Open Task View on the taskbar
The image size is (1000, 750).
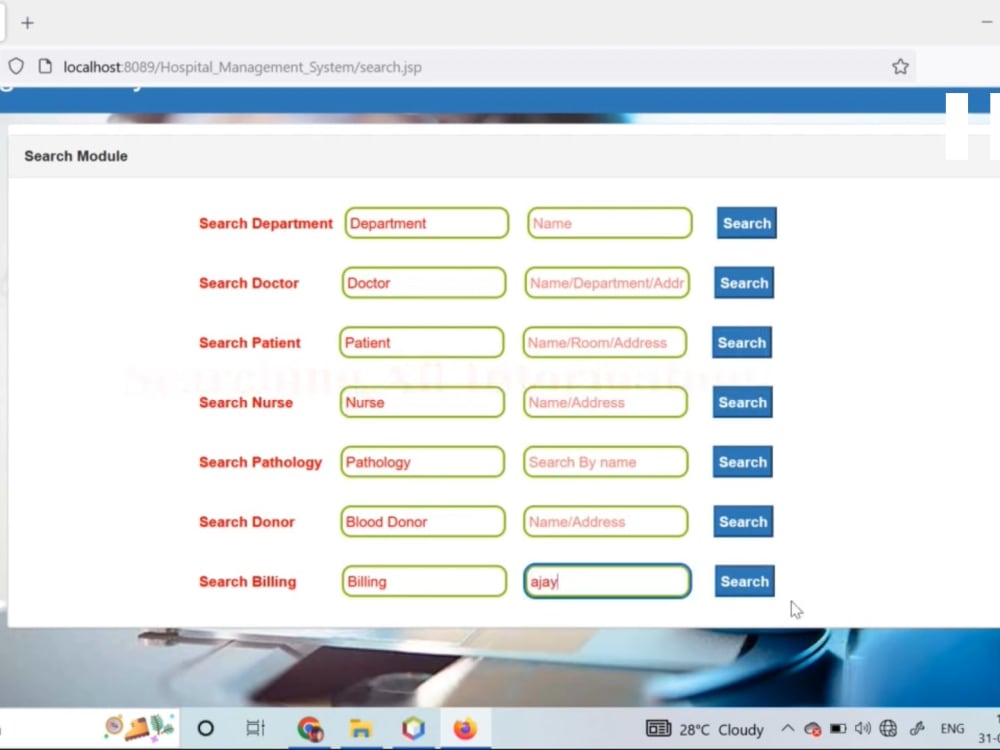255,728
